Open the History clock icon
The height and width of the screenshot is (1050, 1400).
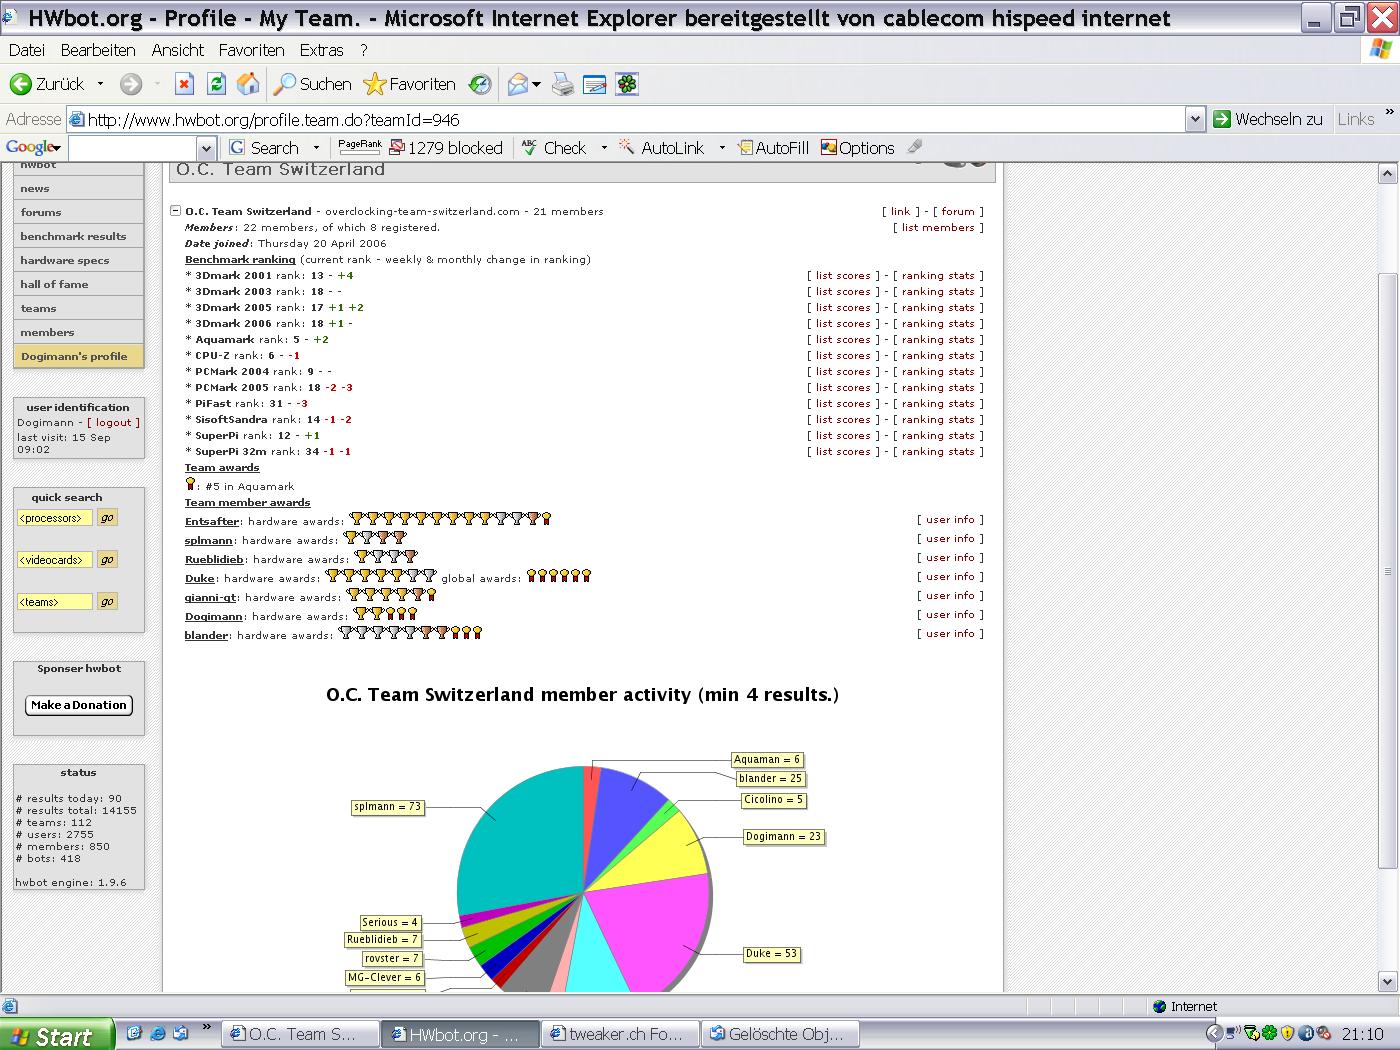(481, 85)
